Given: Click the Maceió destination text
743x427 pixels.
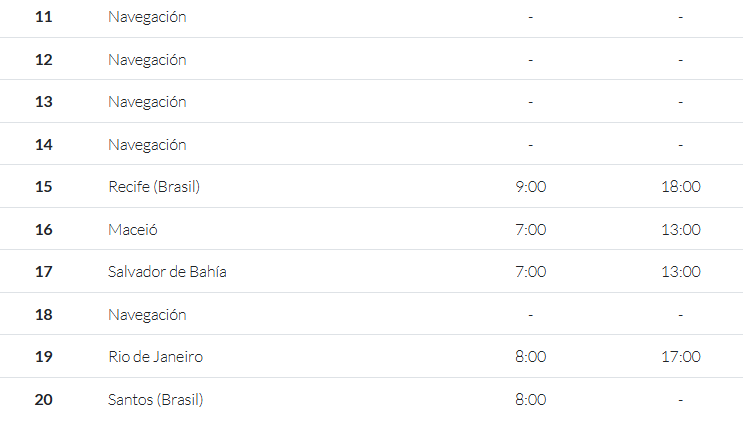Looking at the screenshot, I should click(x=133, y=229).
